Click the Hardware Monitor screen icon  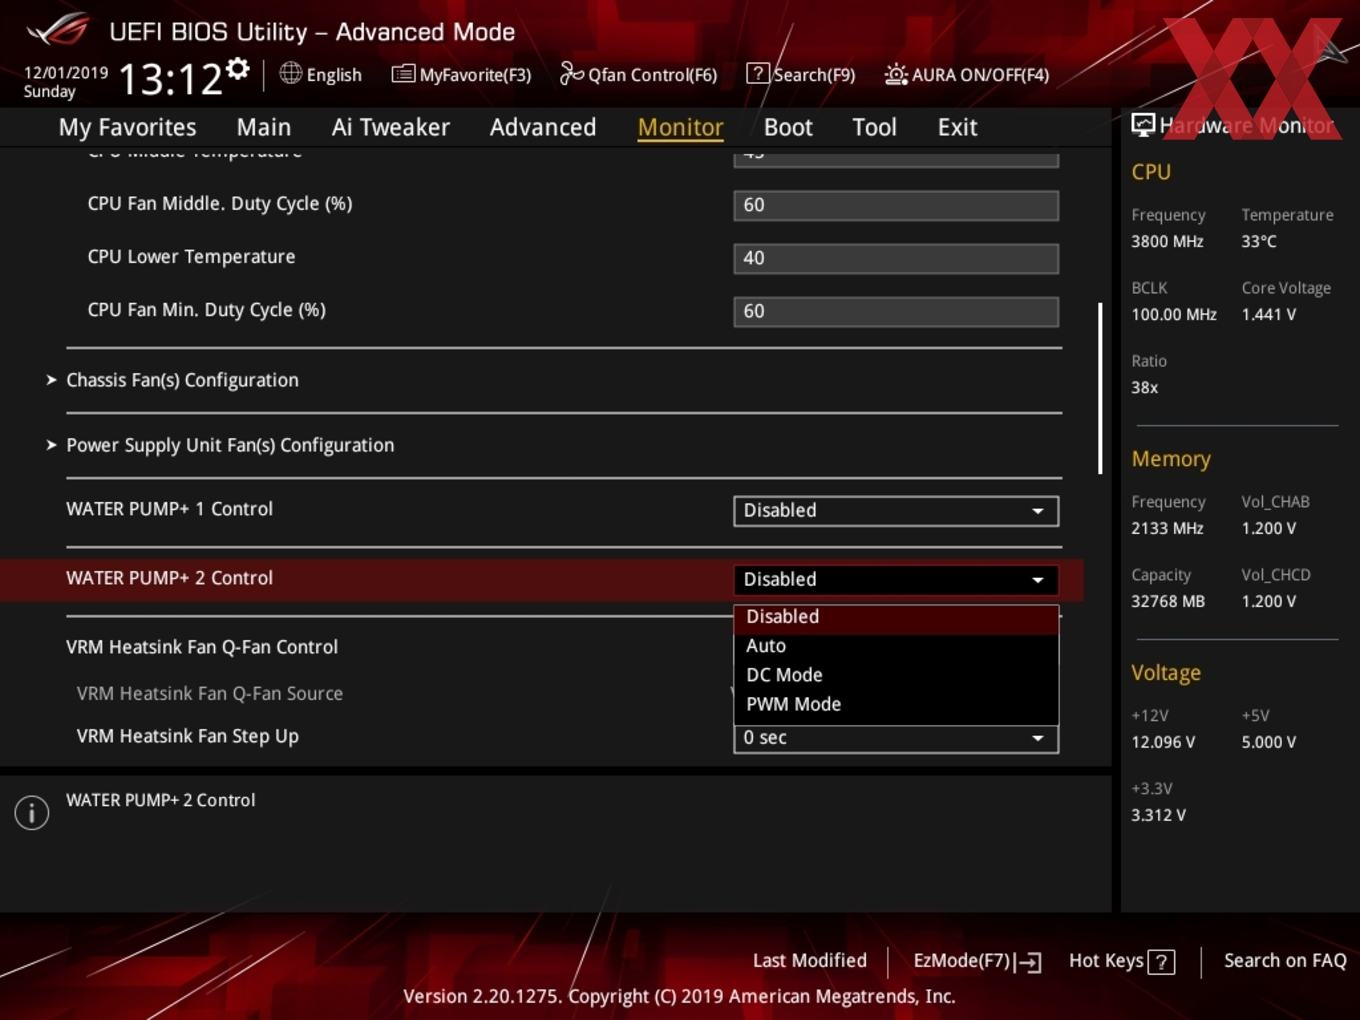(1143, 125)
